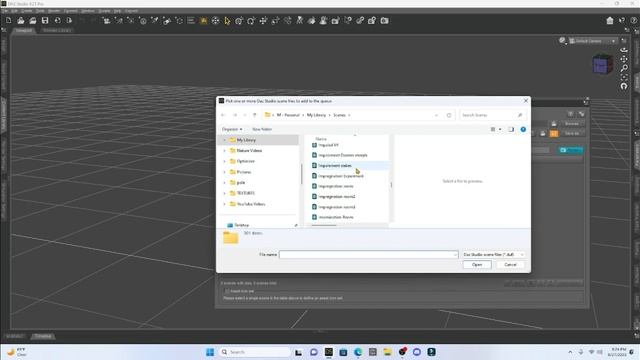Click the back arrow in file dialog
The width and height of the screenshot is (640, 360).
(223, 115)
